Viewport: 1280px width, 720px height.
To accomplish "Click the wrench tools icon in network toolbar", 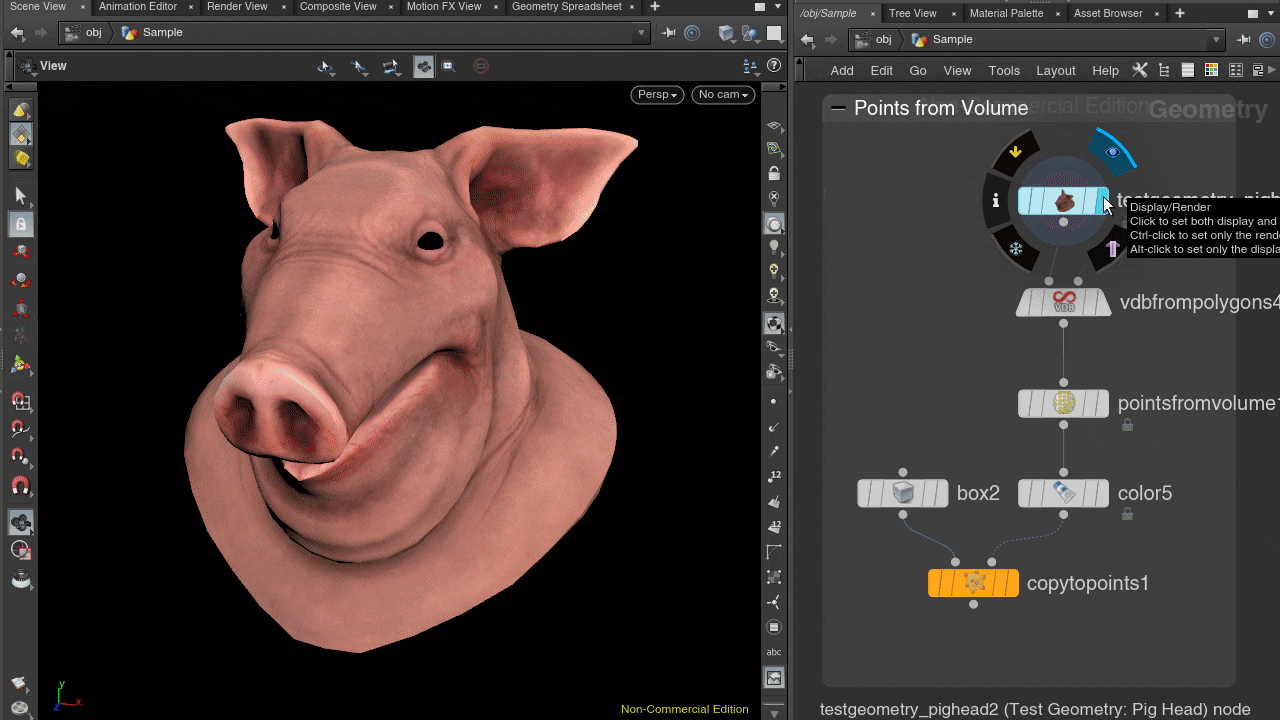I will (x=1139, y=70).
